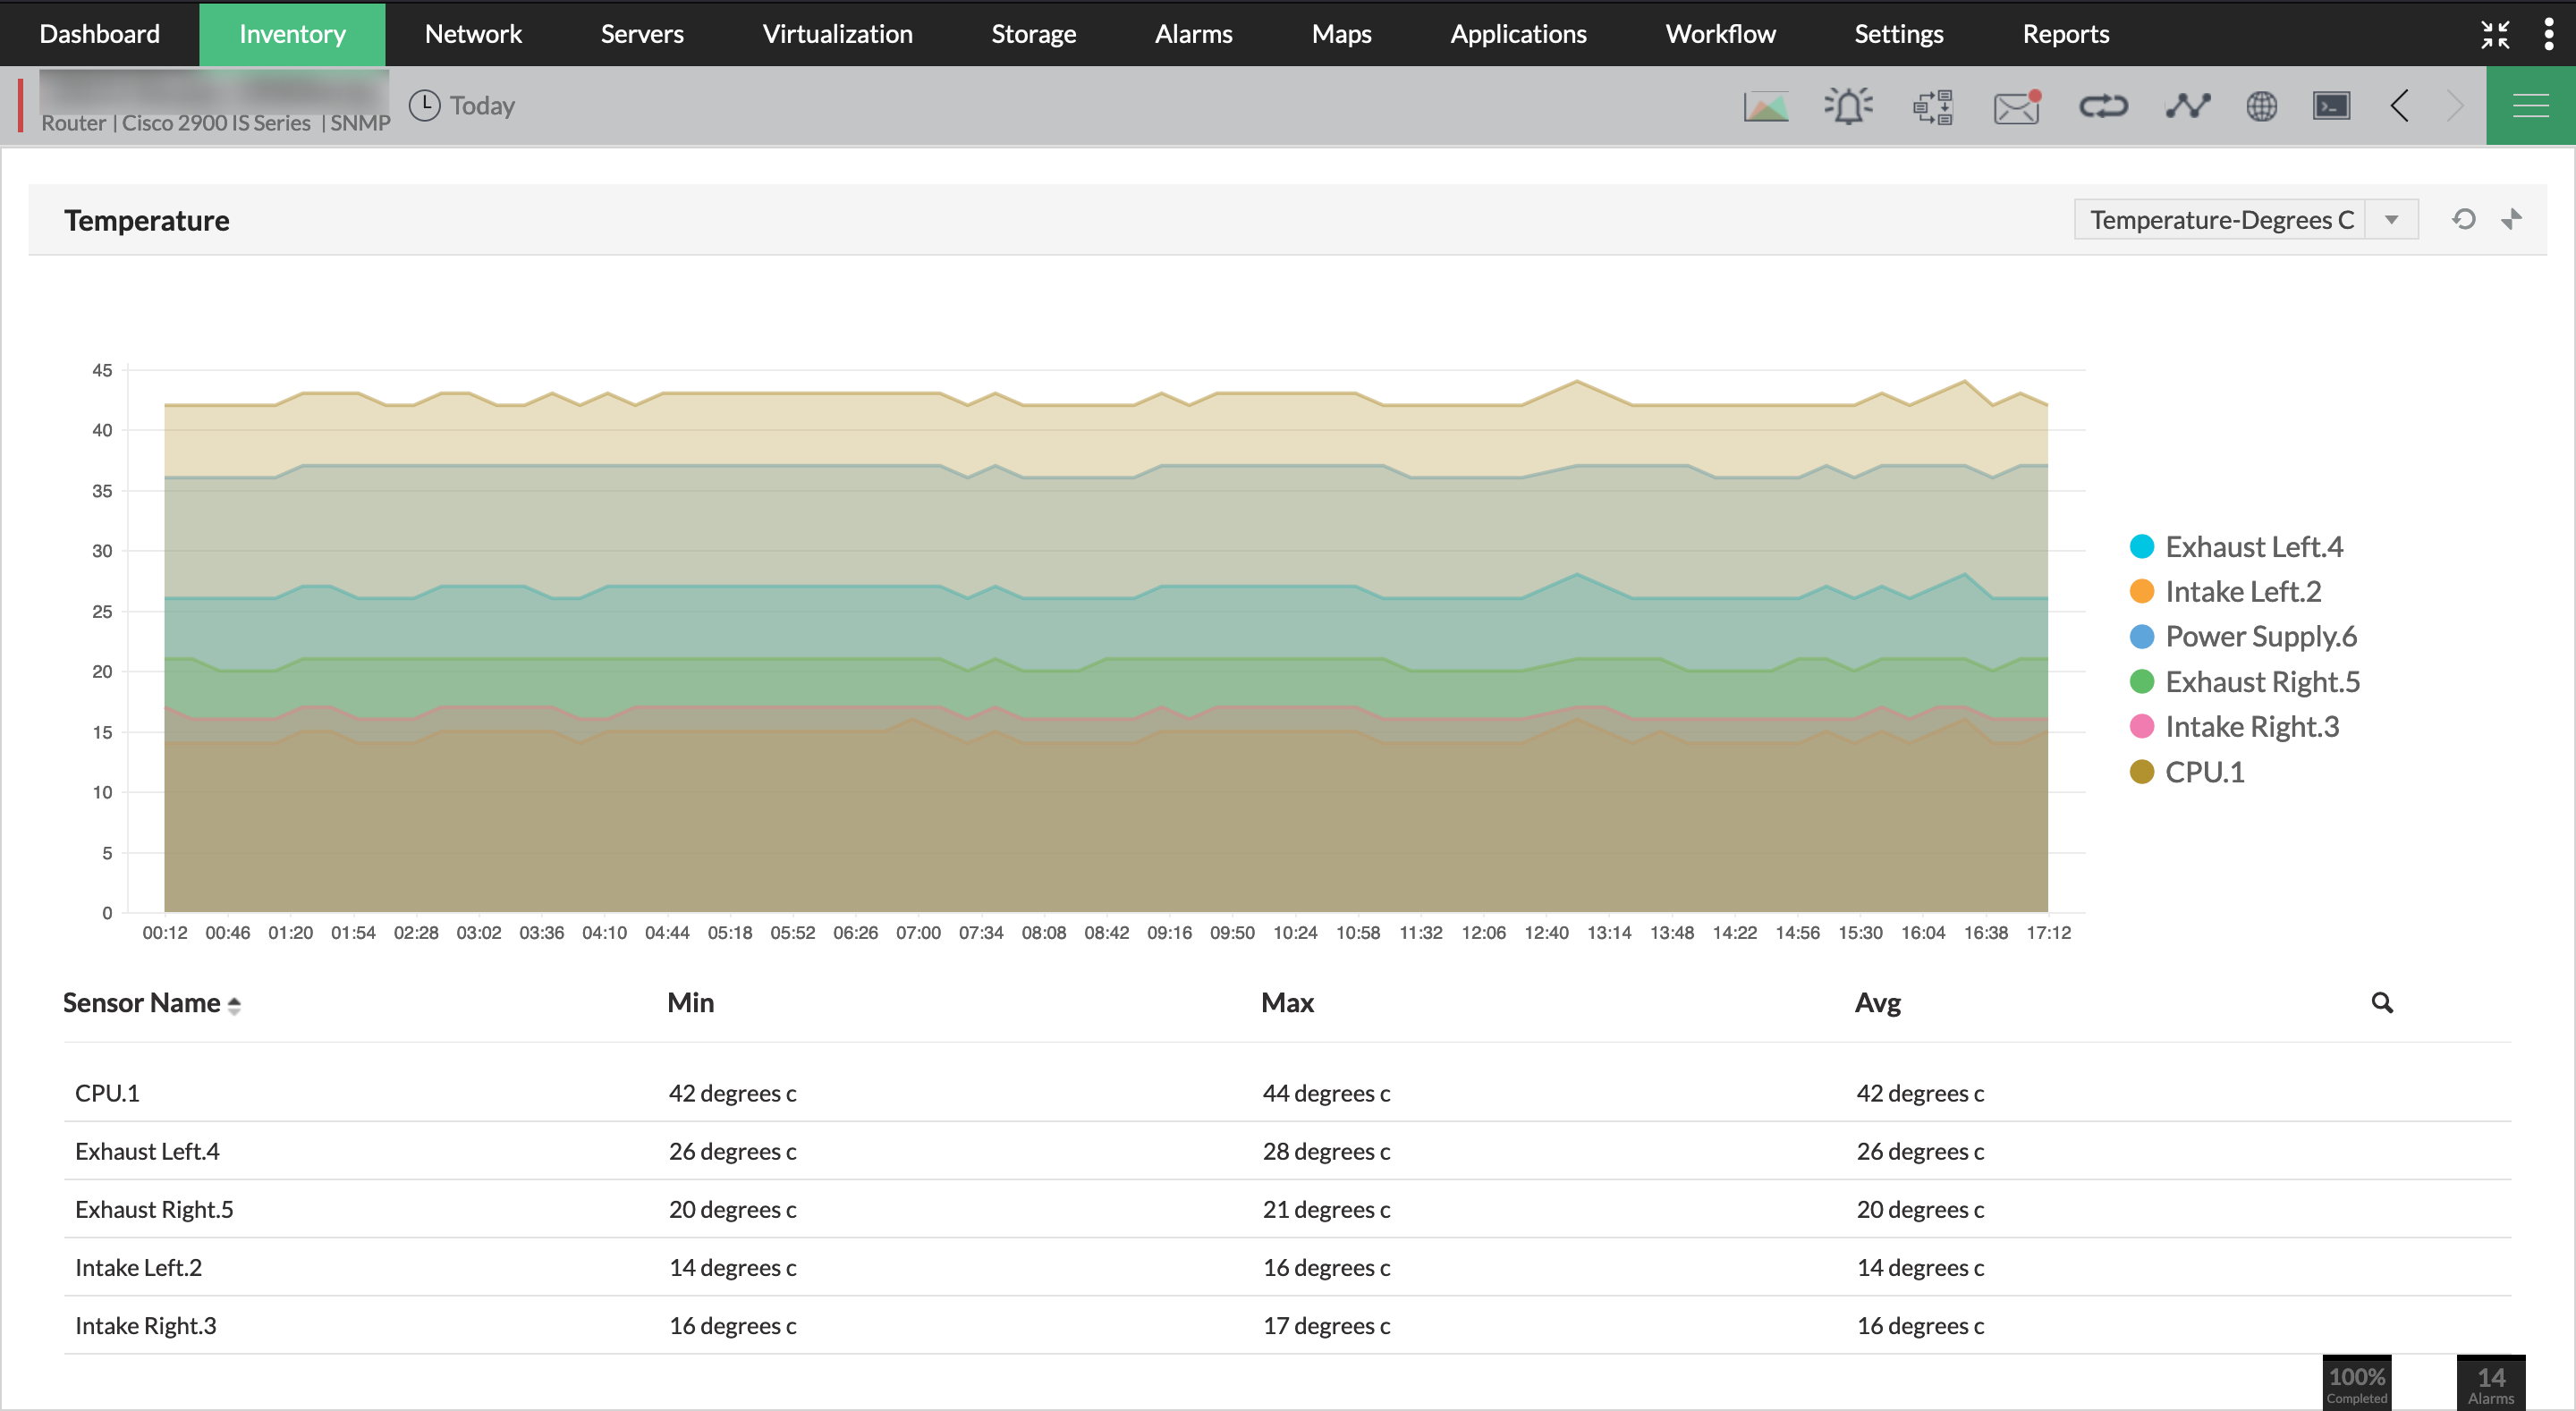Select the Alarms tab
This screenshot has height=1411, width=2576.
coord(1194,33)
